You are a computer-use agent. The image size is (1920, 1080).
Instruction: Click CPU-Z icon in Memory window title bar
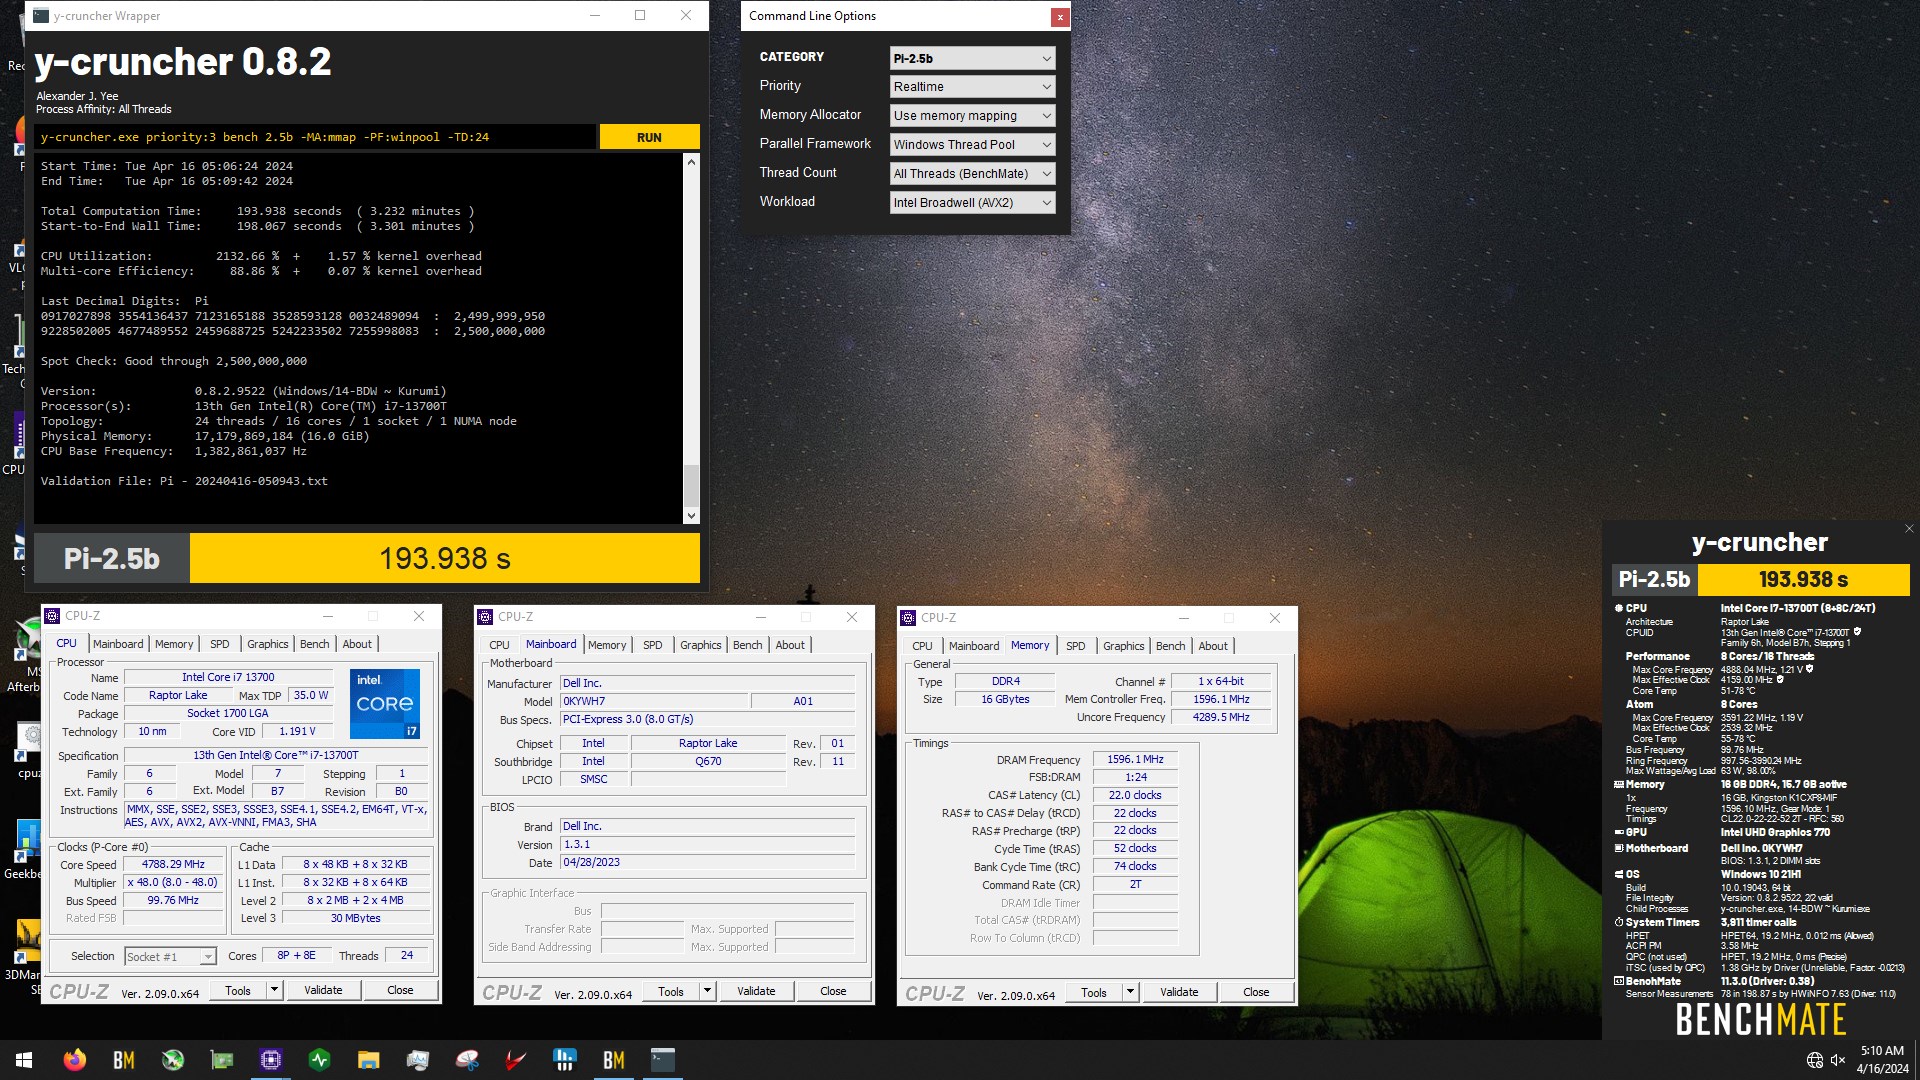coord(909,618)
